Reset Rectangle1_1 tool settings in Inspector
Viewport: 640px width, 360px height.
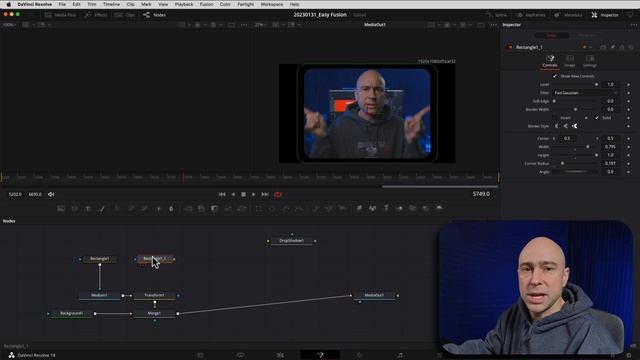pos(631,47)
